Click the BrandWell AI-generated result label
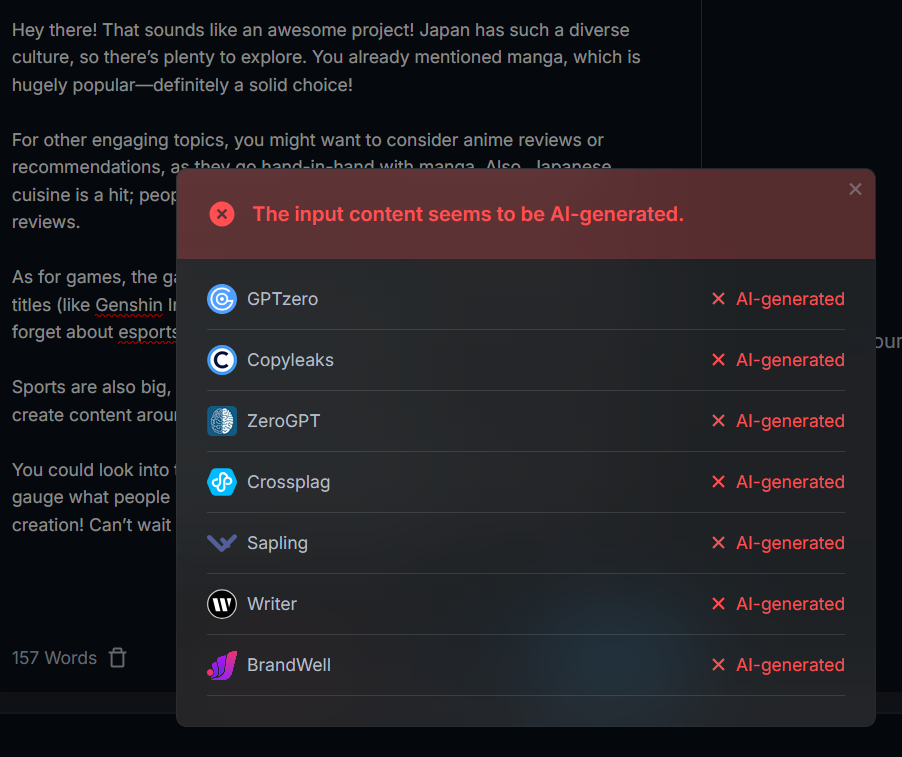This screenshot has height=757, width=902. 790,665
